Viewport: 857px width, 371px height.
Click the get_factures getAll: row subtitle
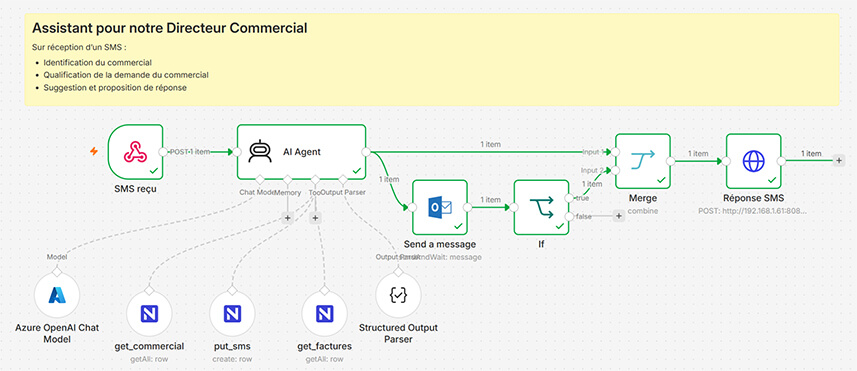pyautogui.click(x=325, y=360)
